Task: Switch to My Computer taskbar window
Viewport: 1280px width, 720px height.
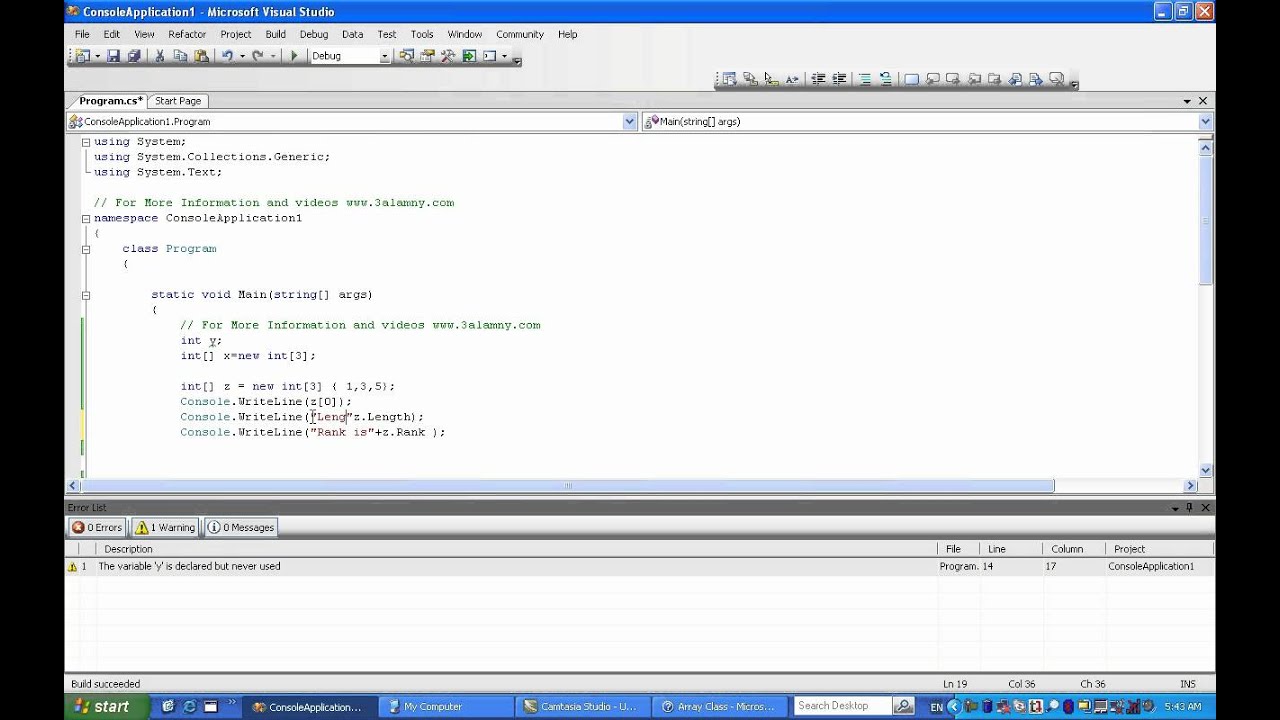Action: [x=447, y=706]
